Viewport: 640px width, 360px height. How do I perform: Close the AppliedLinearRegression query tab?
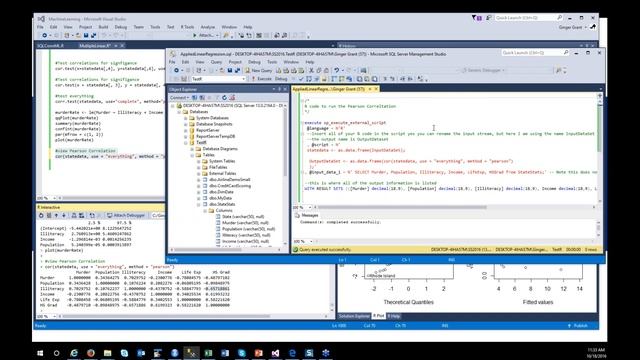(376, 89)
